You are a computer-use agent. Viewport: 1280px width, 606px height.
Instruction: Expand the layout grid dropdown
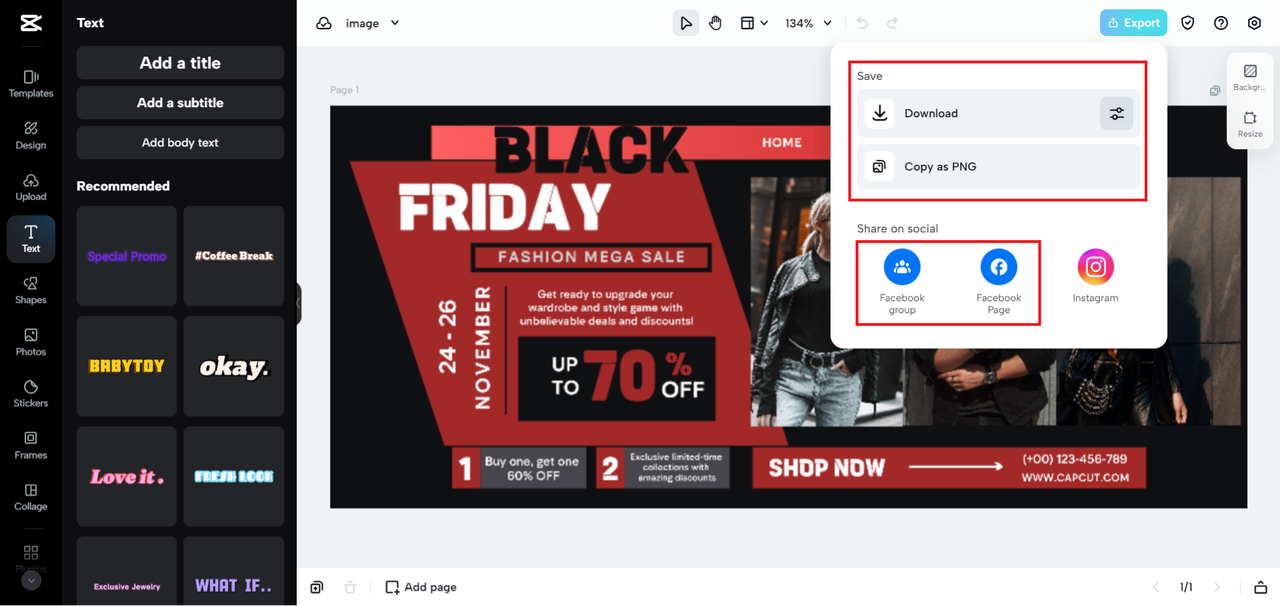click(754, 23)
